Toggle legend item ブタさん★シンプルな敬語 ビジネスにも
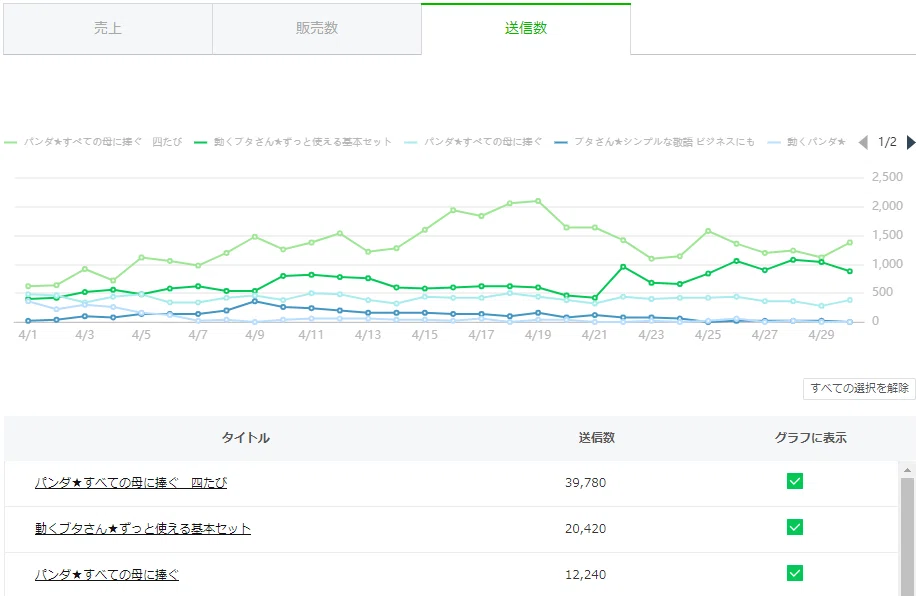 point(655,142)
